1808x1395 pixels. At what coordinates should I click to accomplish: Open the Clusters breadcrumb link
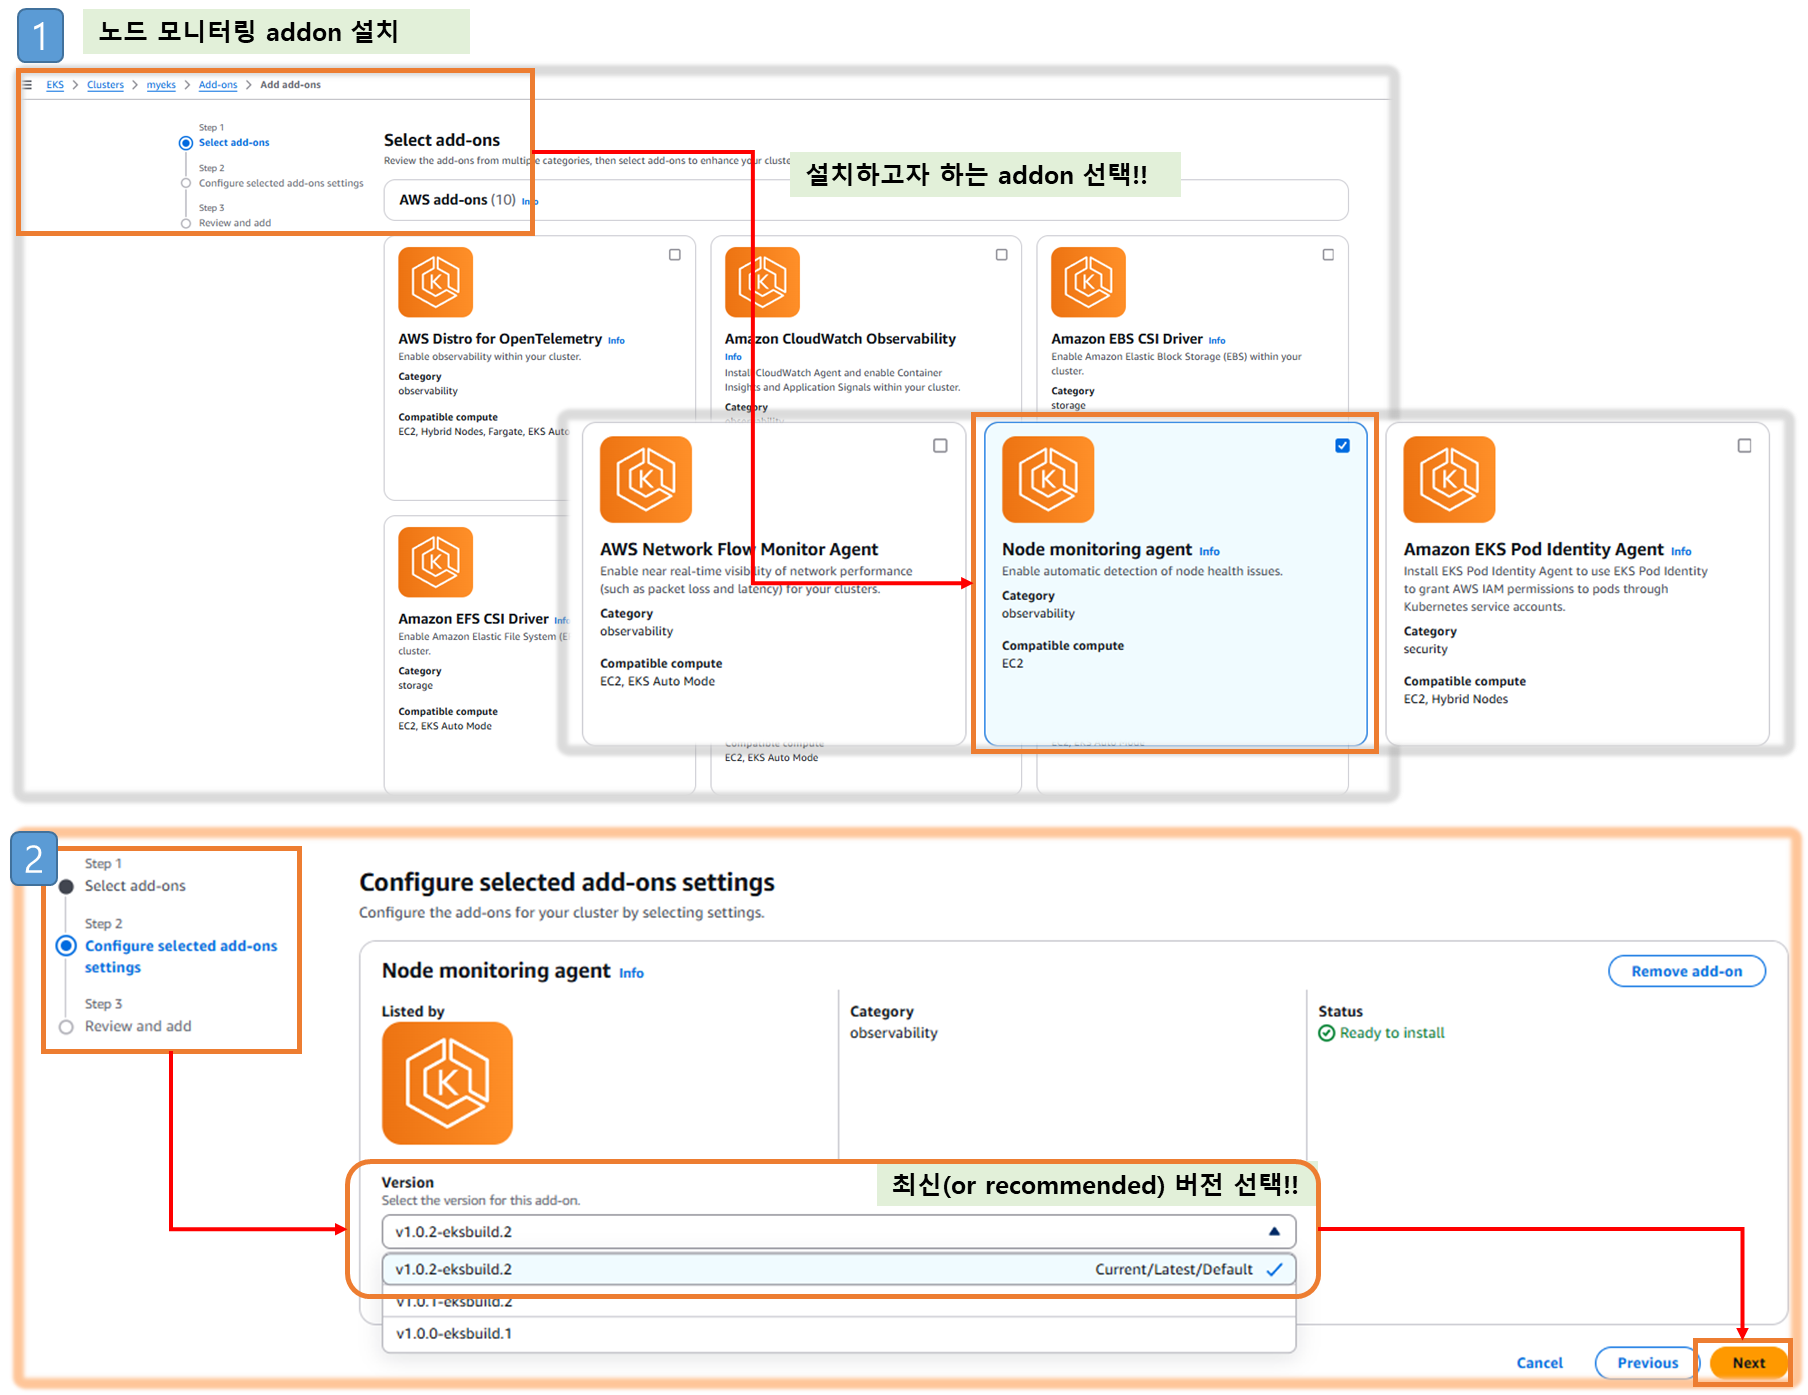point(105,85)
